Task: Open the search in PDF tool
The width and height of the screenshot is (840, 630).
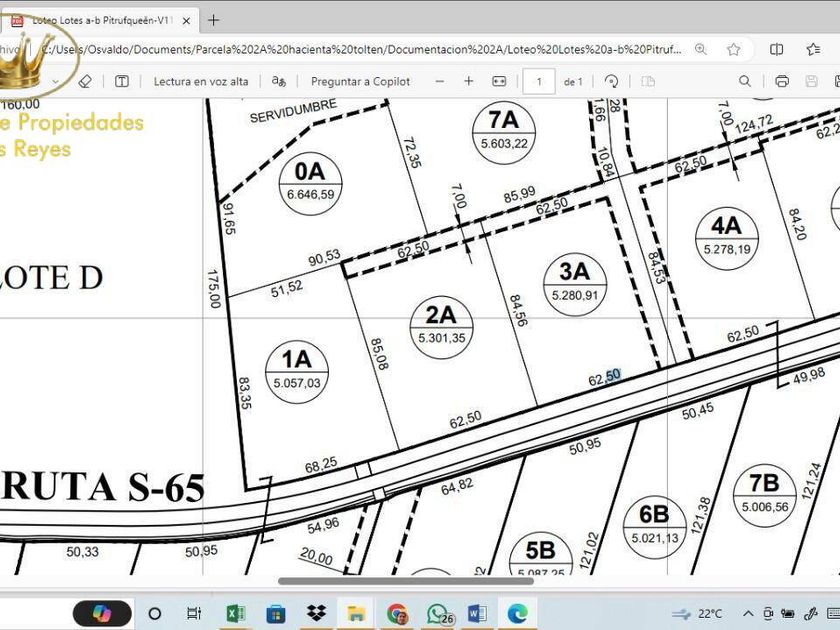Action: [745, 81]
